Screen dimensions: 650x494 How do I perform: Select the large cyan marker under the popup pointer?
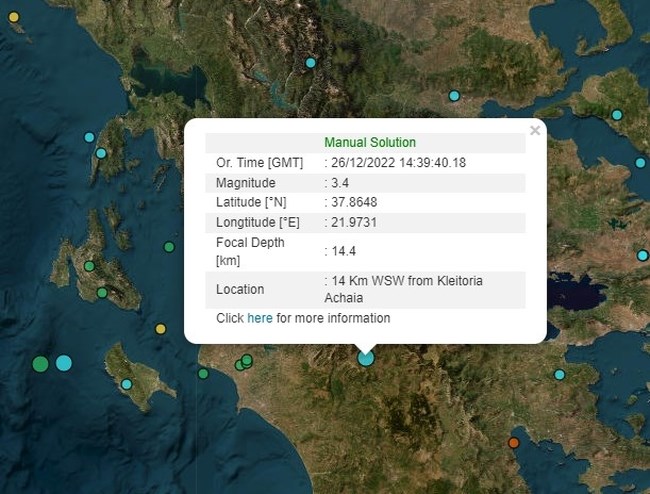(366, 358)
